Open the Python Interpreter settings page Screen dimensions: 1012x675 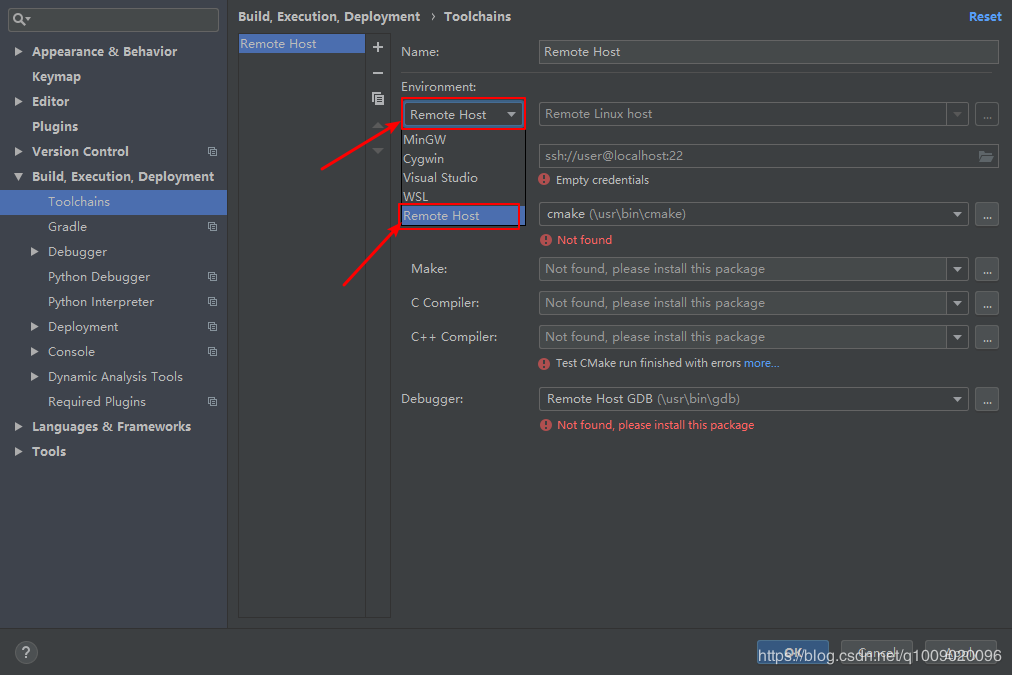pyautogui.click(x=101, y=302)
